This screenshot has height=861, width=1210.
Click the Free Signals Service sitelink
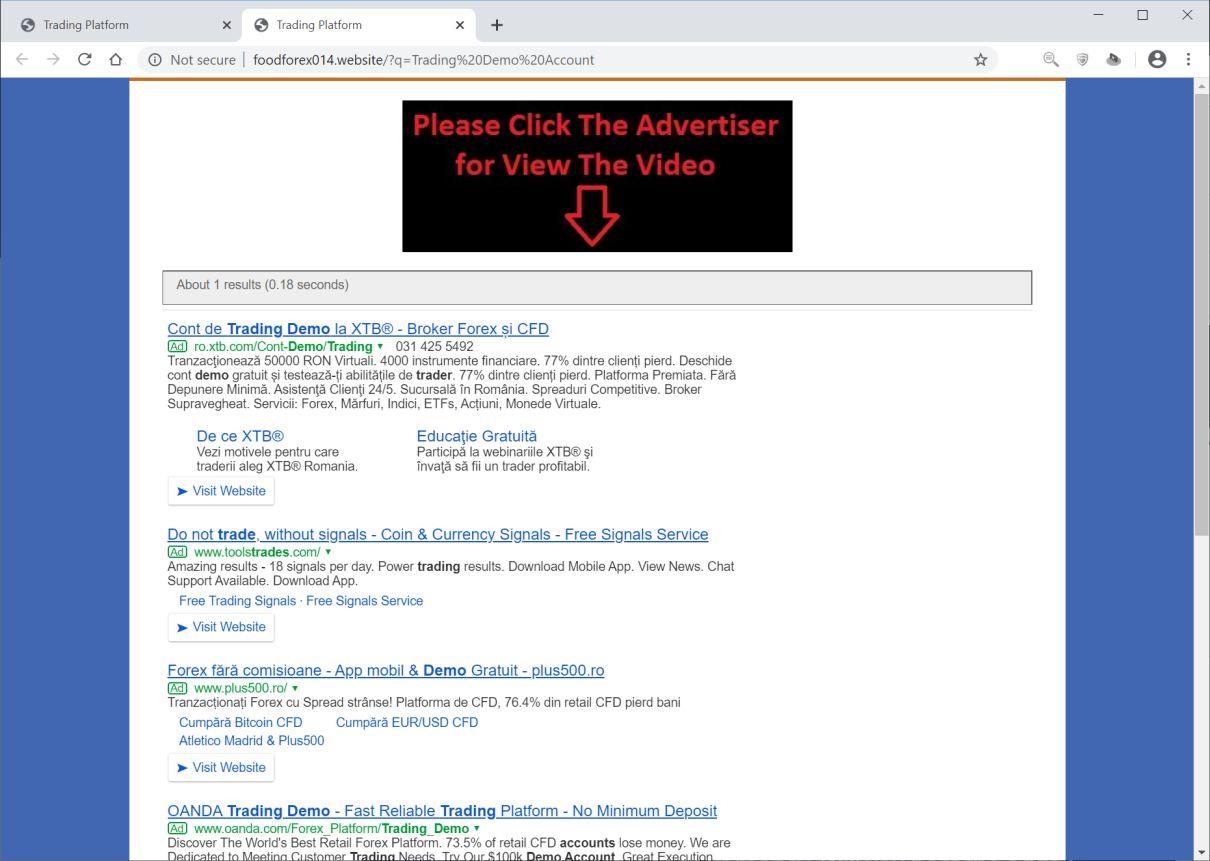tap(364, 601)
